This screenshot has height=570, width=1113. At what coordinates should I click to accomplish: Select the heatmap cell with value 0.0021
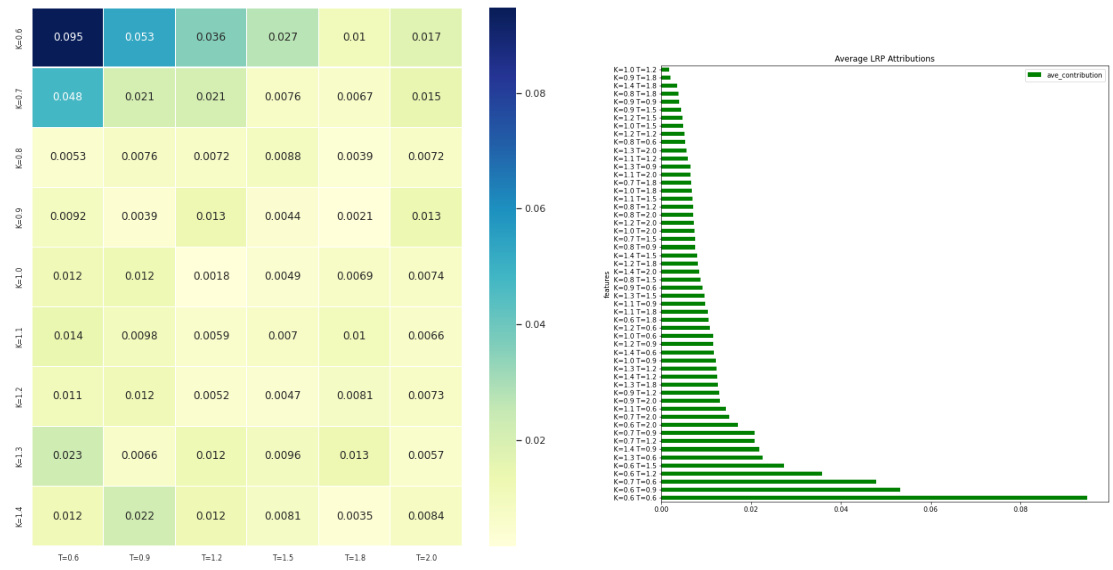pos(354,217)
